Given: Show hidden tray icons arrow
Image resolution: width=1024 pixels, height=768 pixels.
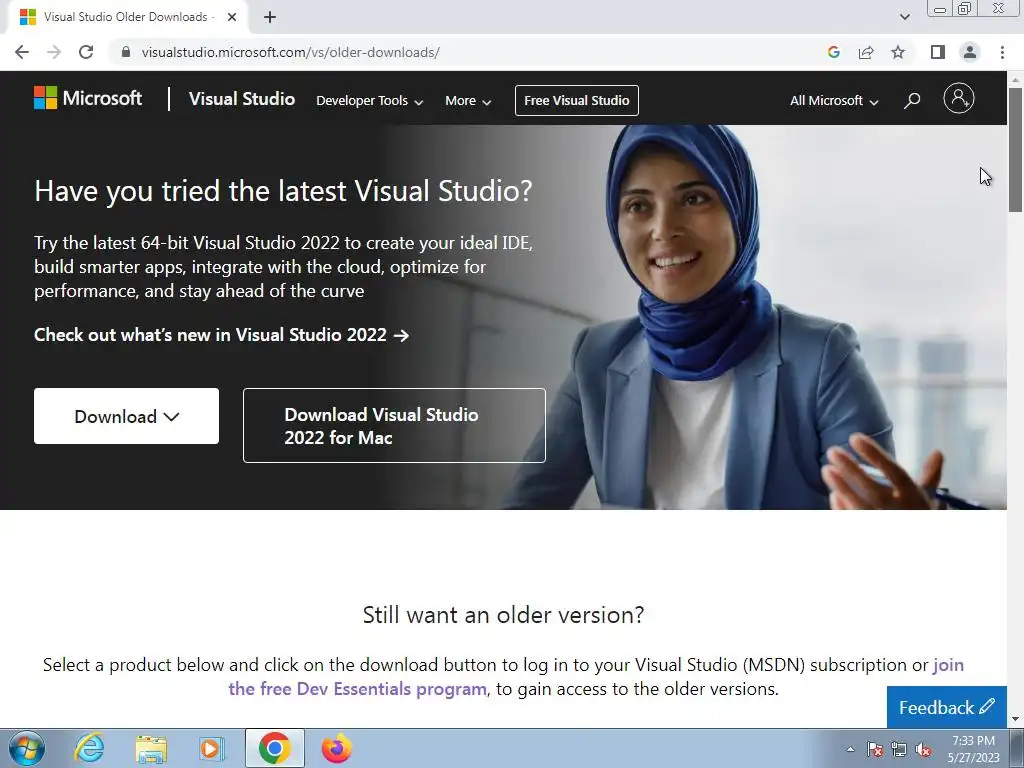Looking at the screenshot, I should (x=850, y=749).
